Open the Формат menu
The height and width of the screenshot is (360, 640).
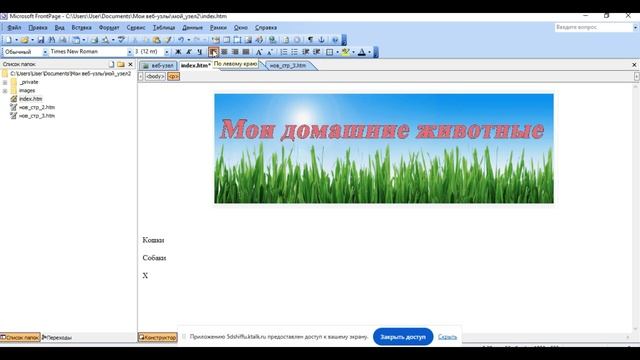[x=109, y=28]
